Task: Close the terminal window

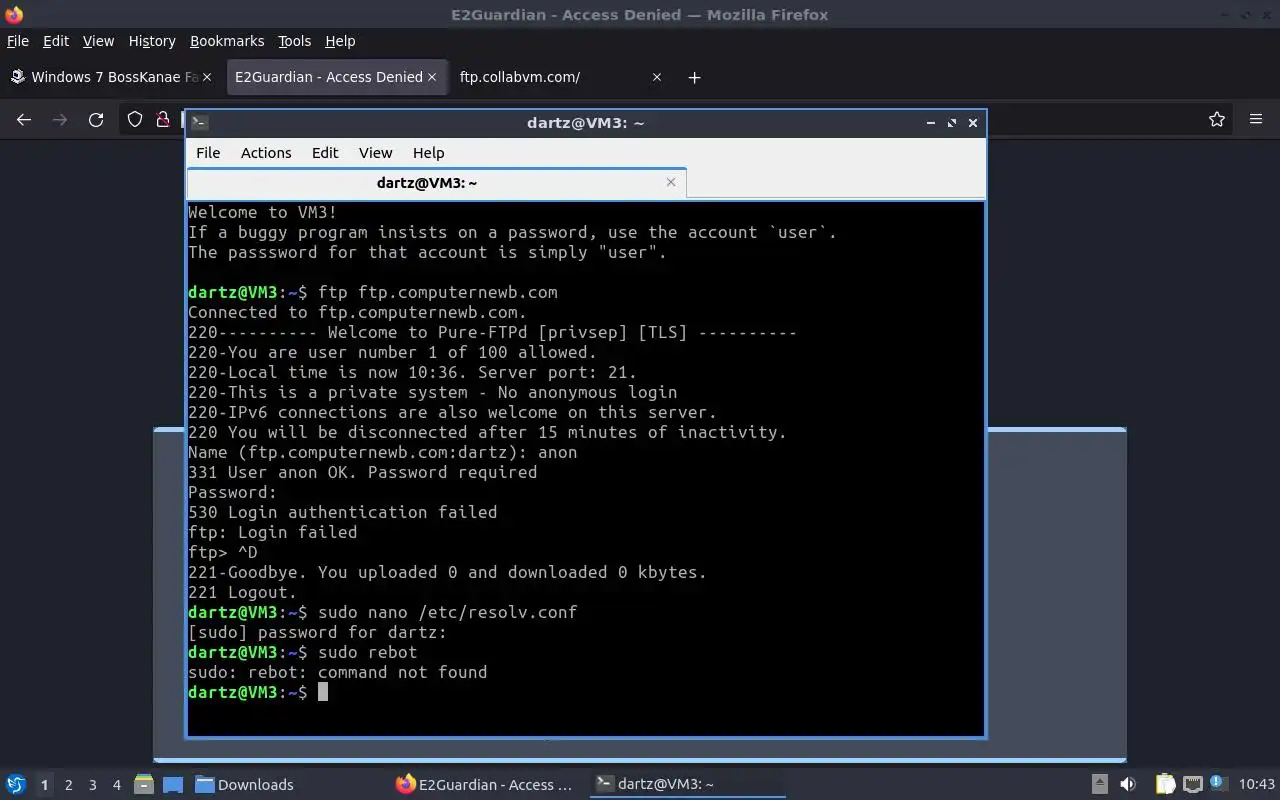Action: click(x=972, y=123)
